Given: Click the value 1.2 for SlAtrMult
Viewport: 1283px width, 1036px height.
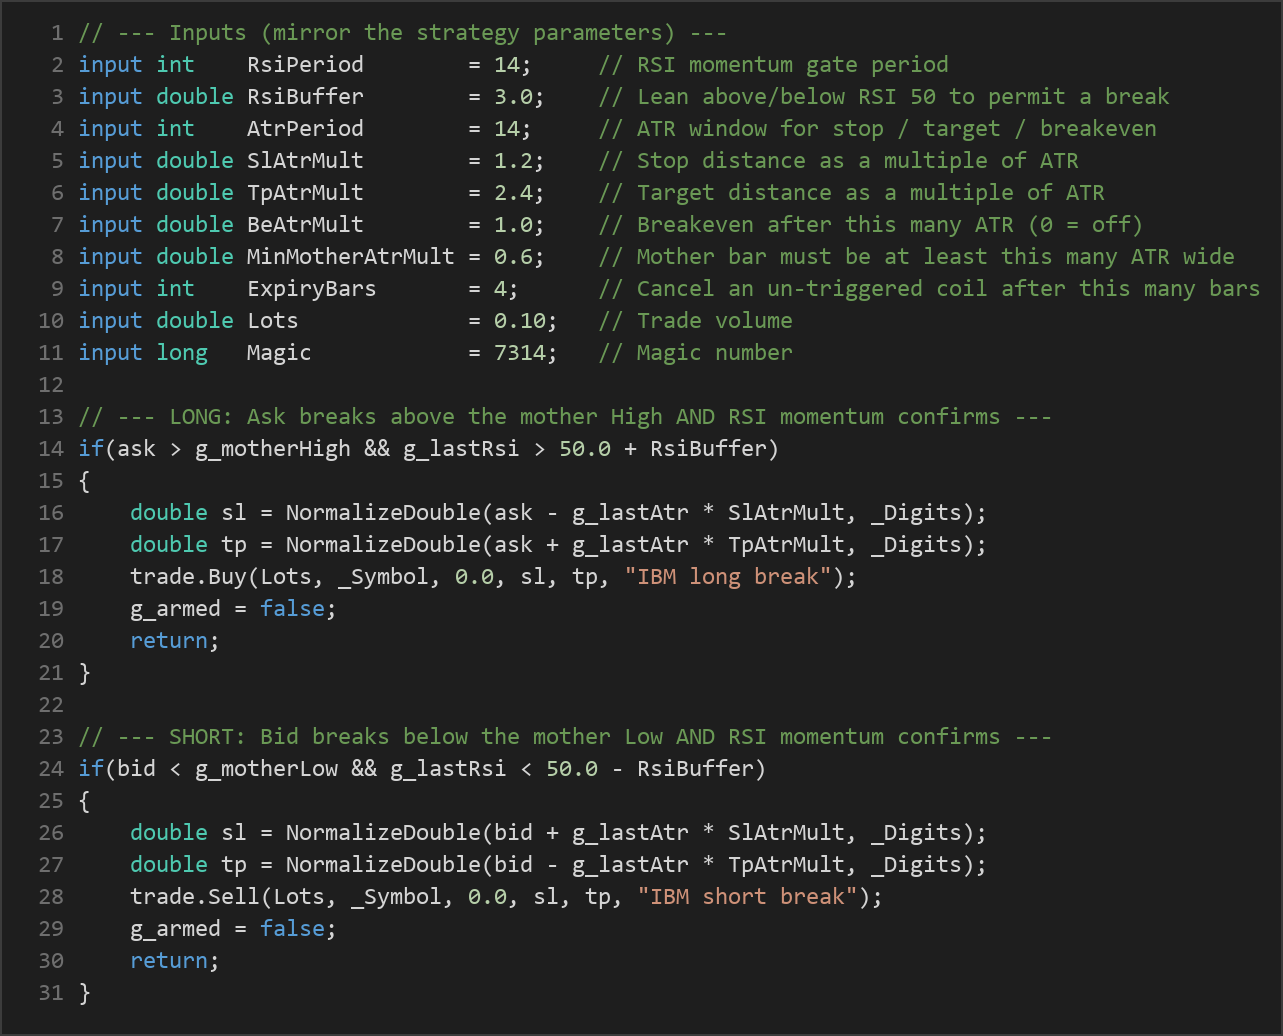Looking at the screenshot, I should tap(513, 161).
